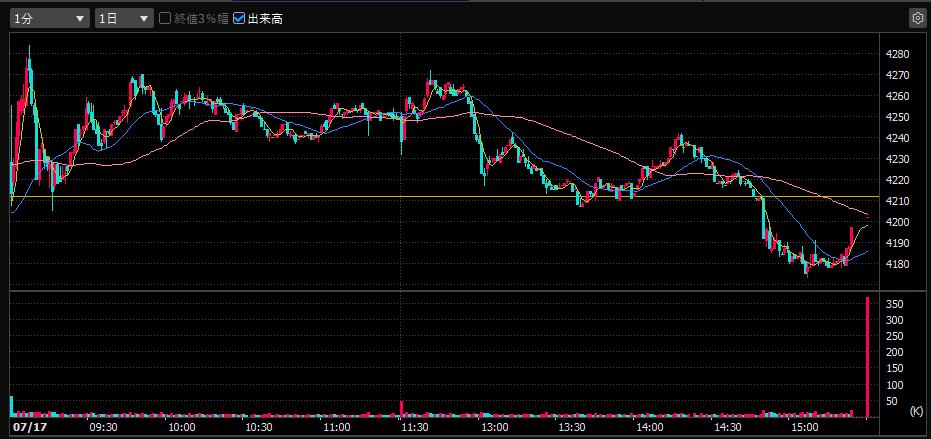Click the 09:30 time axis label
Viewport: 931px width, 439px height.
[104, 427]
